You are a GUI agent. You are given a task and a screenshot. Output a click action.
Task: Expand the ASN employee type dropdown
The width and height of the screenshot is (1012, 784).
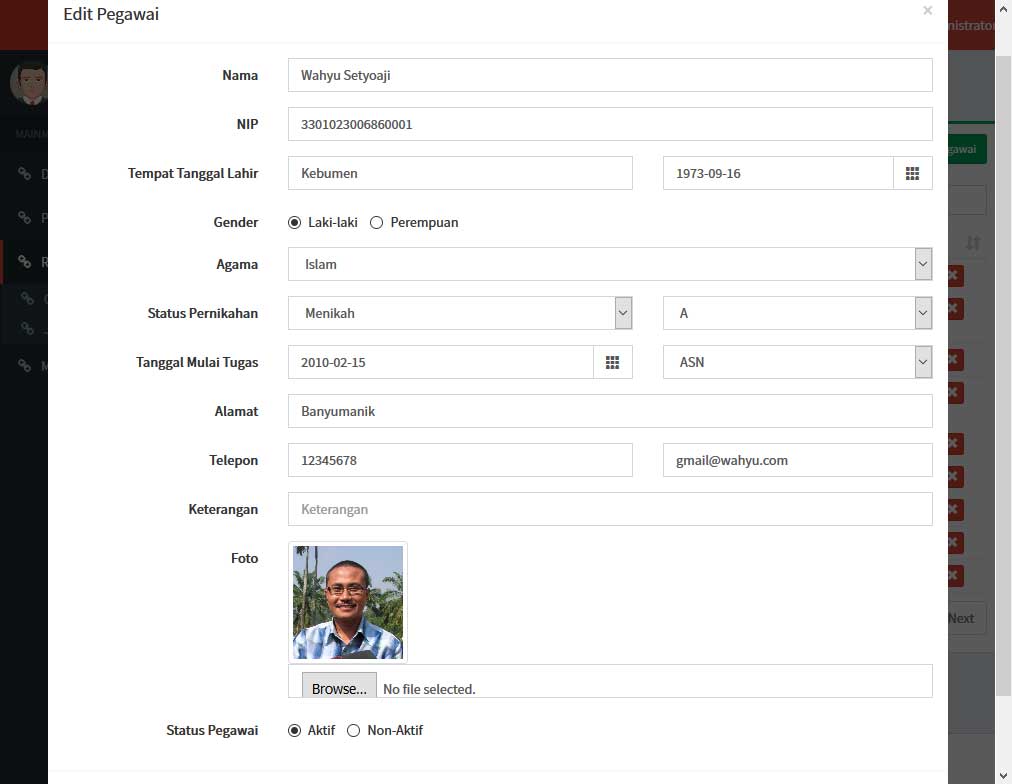pos(922,362)
